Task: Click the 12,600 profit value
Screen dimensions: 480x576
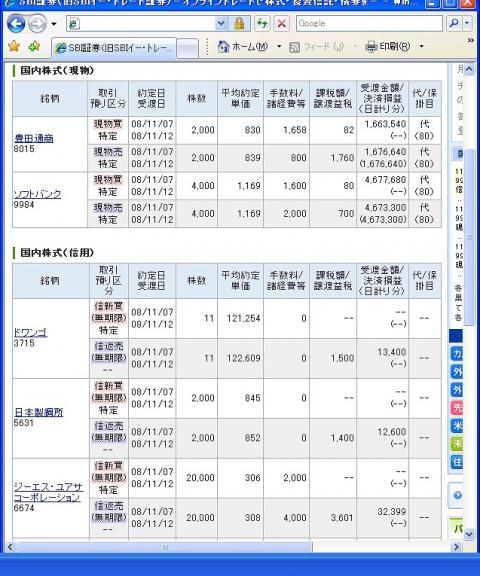Action: click(x=392, y=432)
